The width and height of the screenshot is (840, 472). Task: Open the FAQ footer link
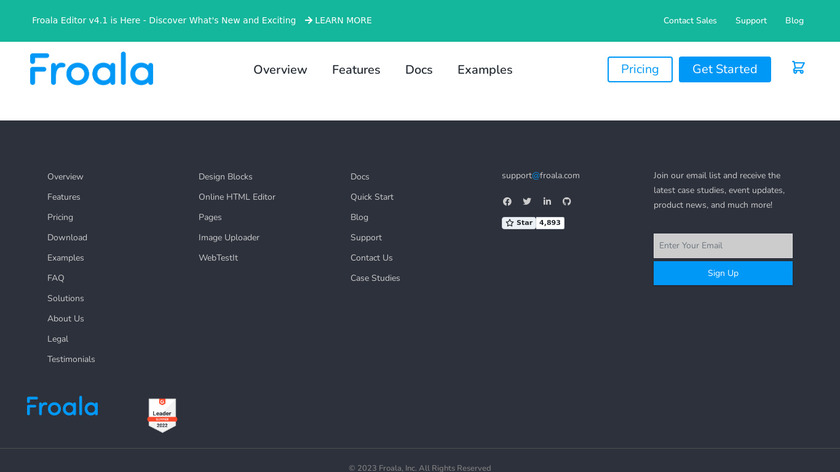55,278
